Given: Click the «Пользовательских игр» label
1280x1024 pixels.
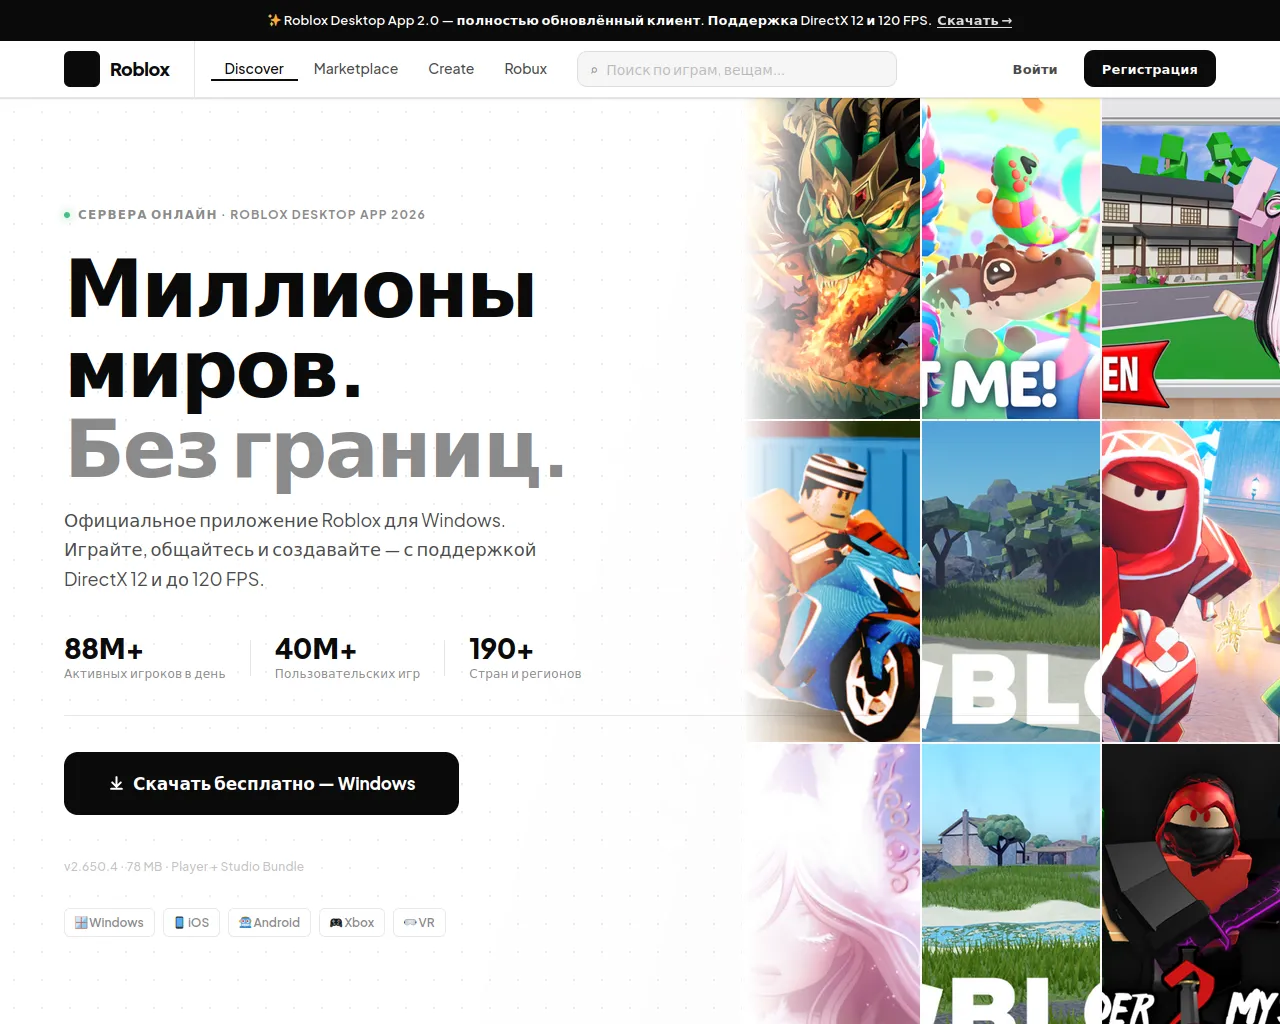Looking at the screenshot, I should coord(348,674).
